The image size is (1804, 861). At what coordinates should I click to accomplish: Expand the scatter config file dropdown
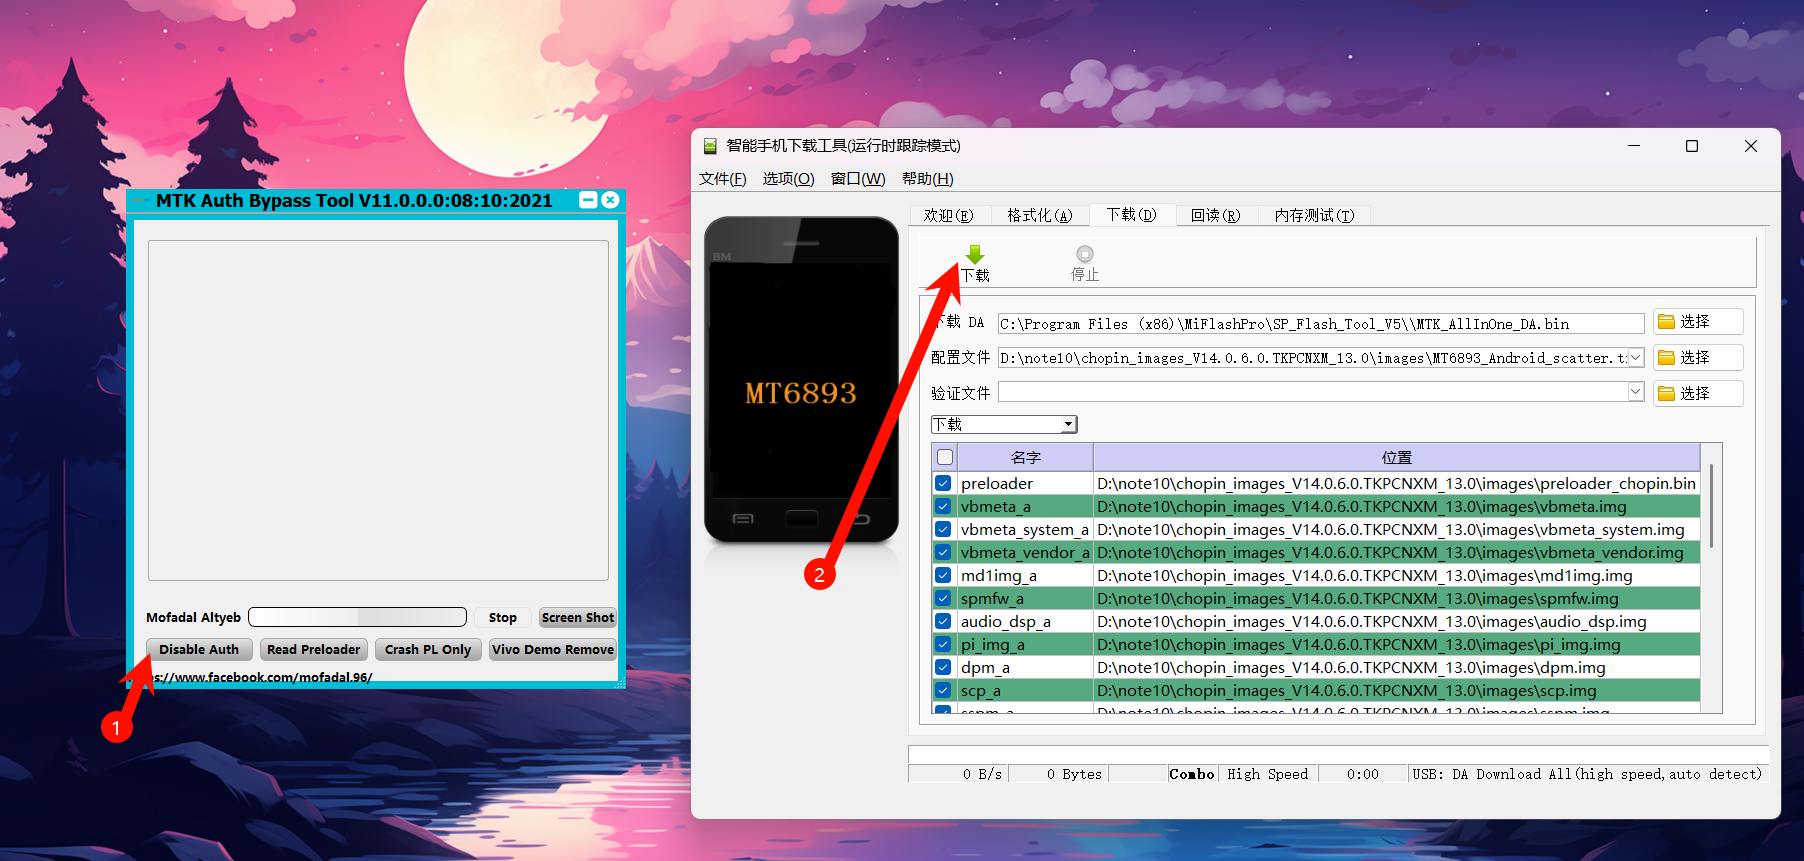point(1636,358)
